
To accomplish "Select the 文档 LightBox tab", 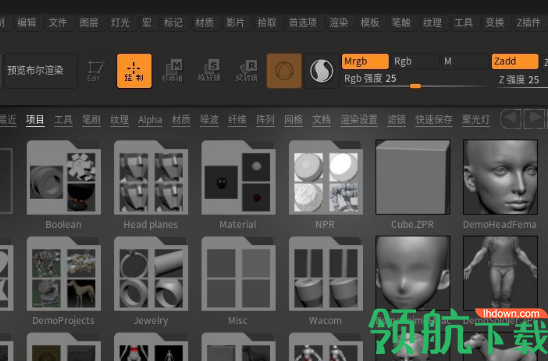I will click(321, 120).
